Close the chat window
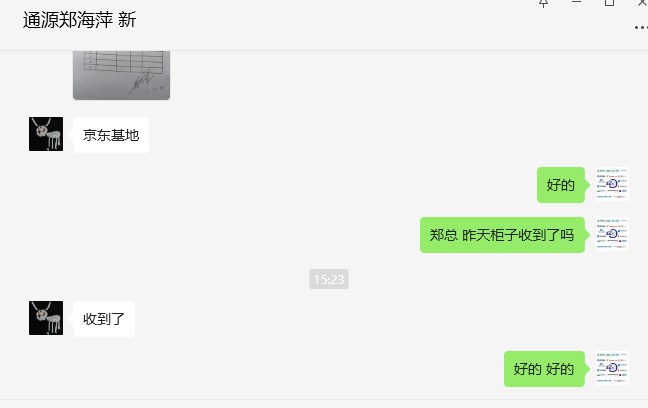The height and width of the screenshot is (408, 648). pos(643,2)
